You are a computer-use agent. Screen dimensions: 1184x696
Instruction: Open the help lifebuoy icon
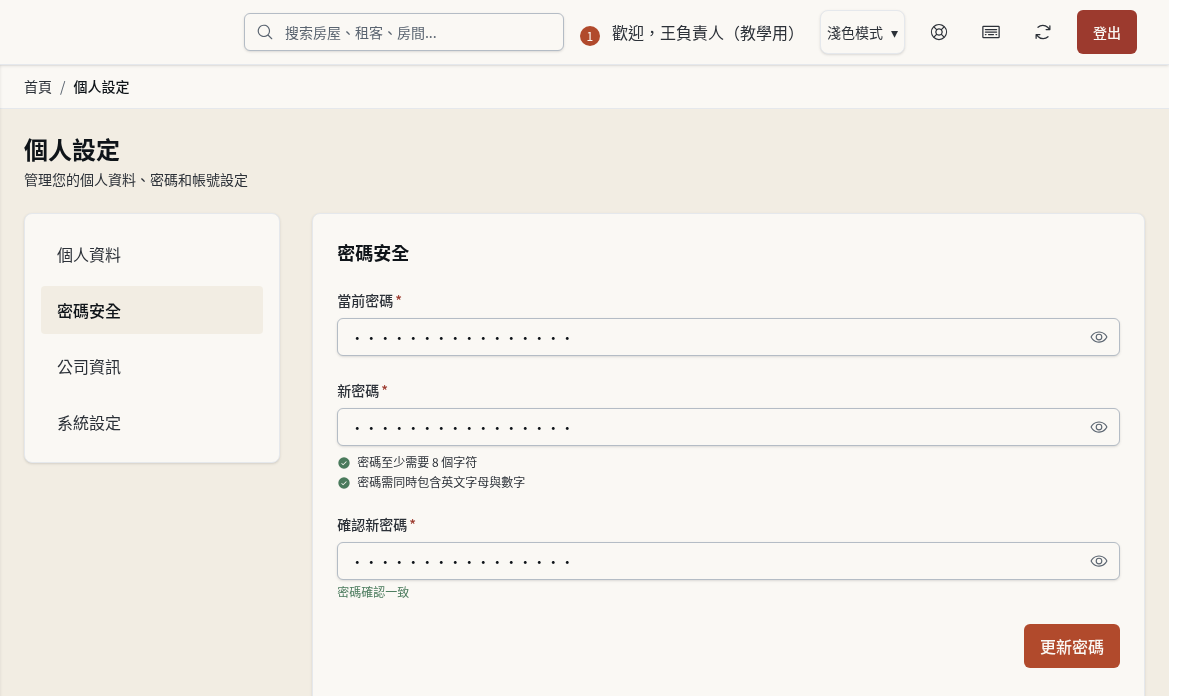(x=939, y=32)
